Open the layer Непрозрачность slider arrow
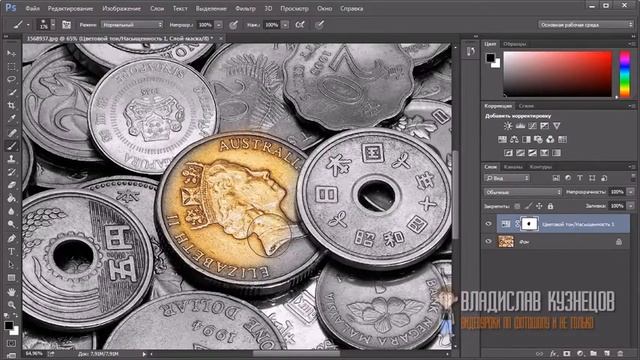This screenshot has width=640, height=360. click(631, 192)
